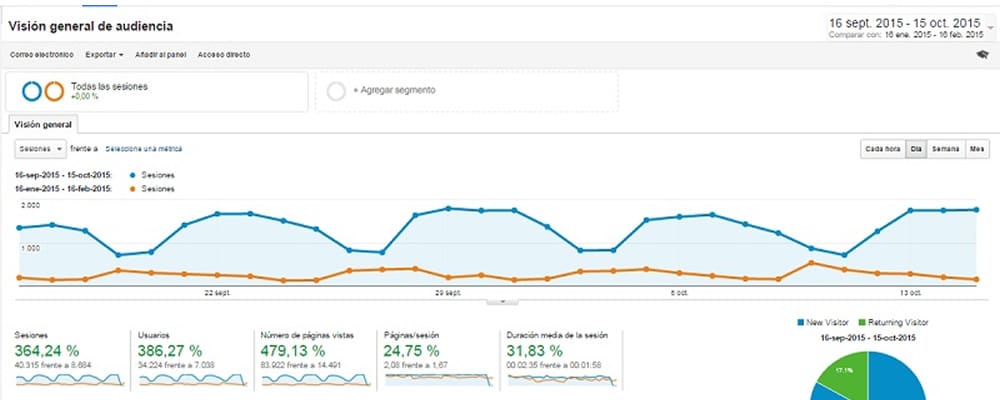Click the Sesiones sparkline thumbnail
The height and width of the screenshot is (400, 1000).
(69, 380)
